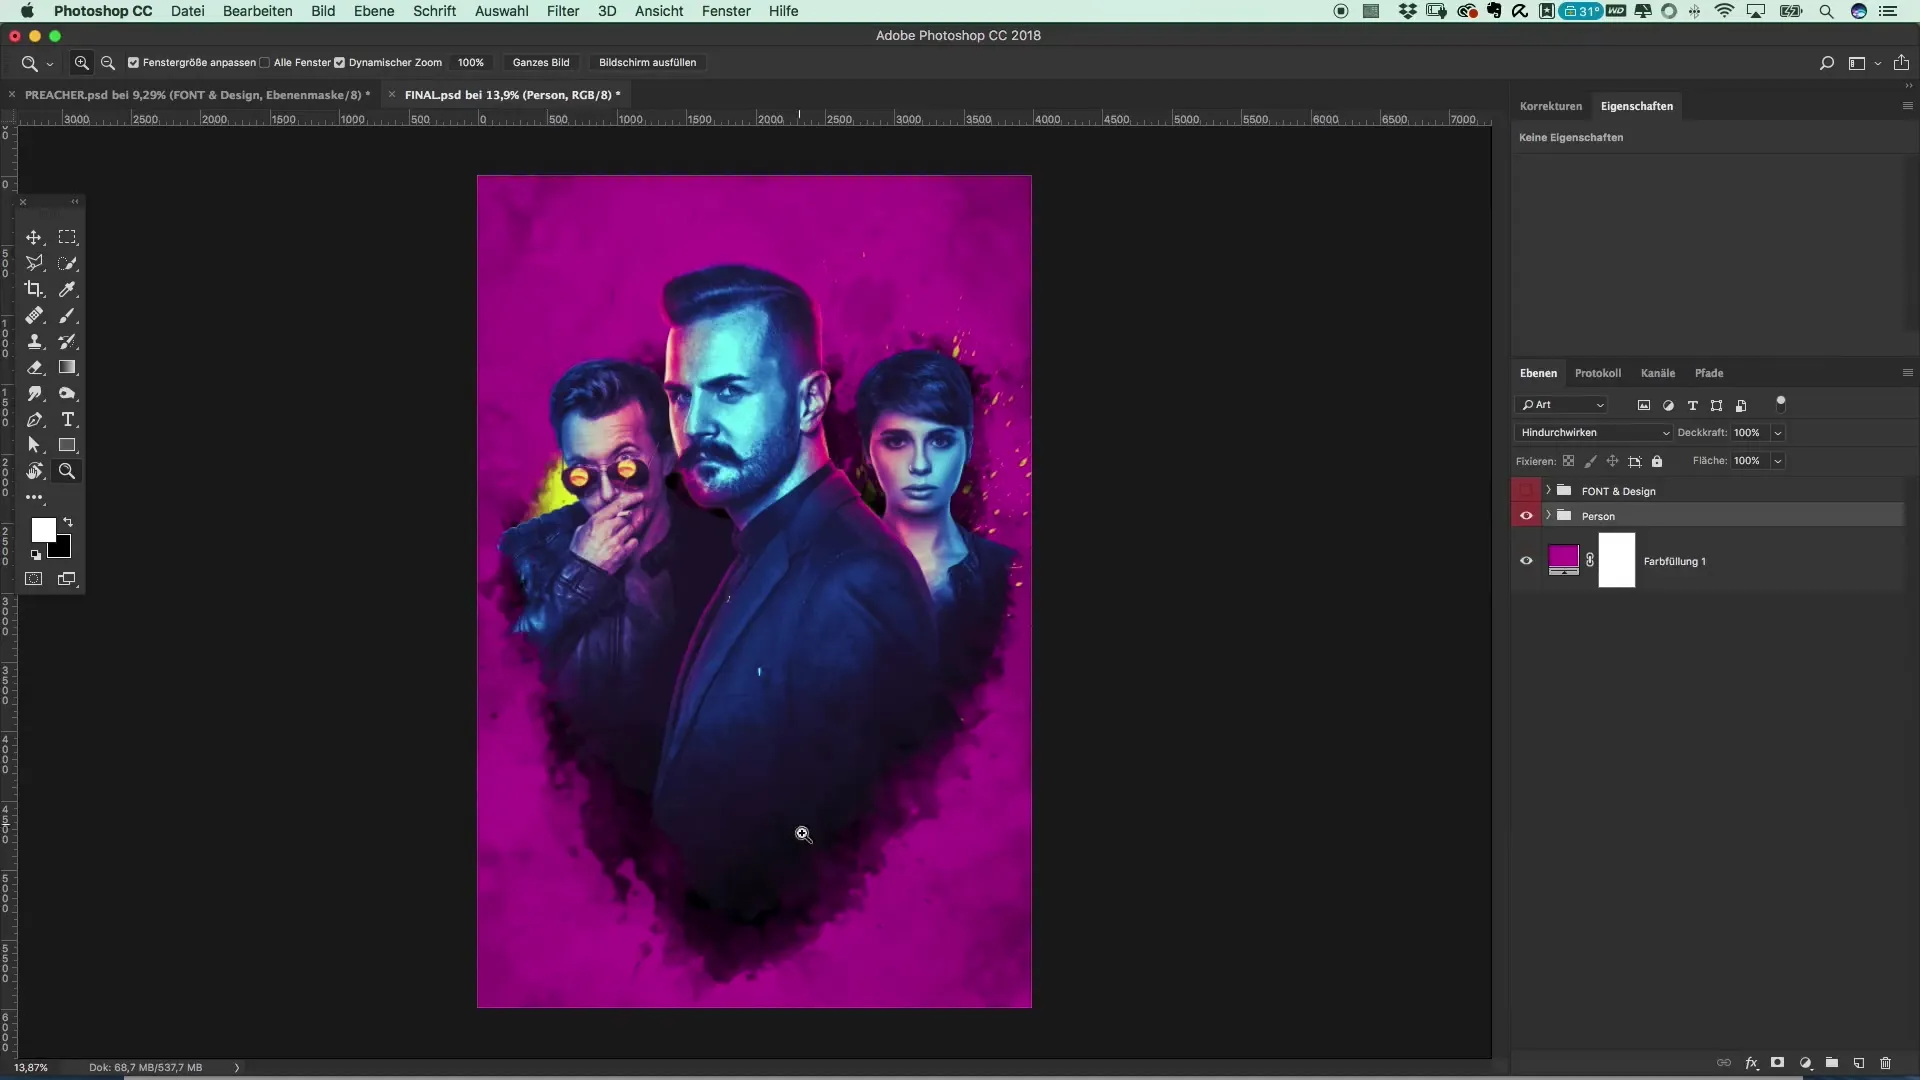This screenshot has width=1920, height=1080.
Task: Toggle Quick Mask mode
Action: [x=34, y=579]
